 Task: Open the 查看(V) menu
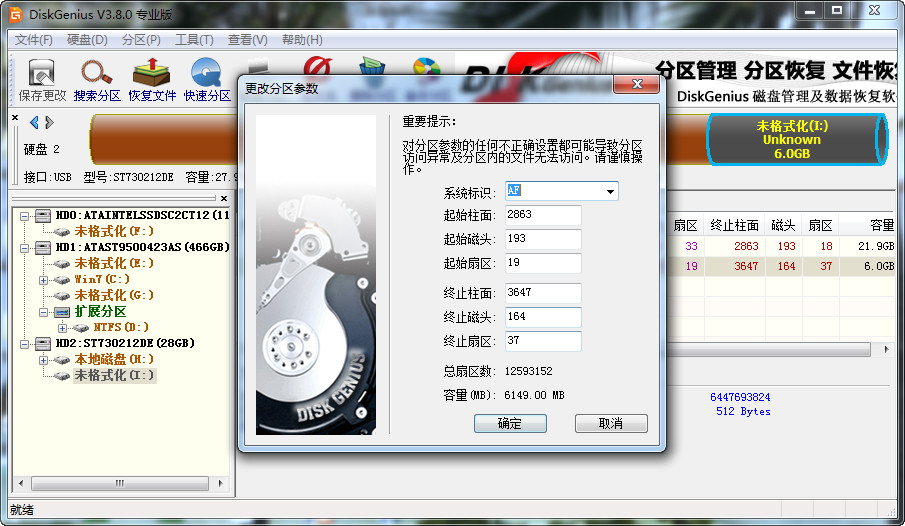pos(247,40)
